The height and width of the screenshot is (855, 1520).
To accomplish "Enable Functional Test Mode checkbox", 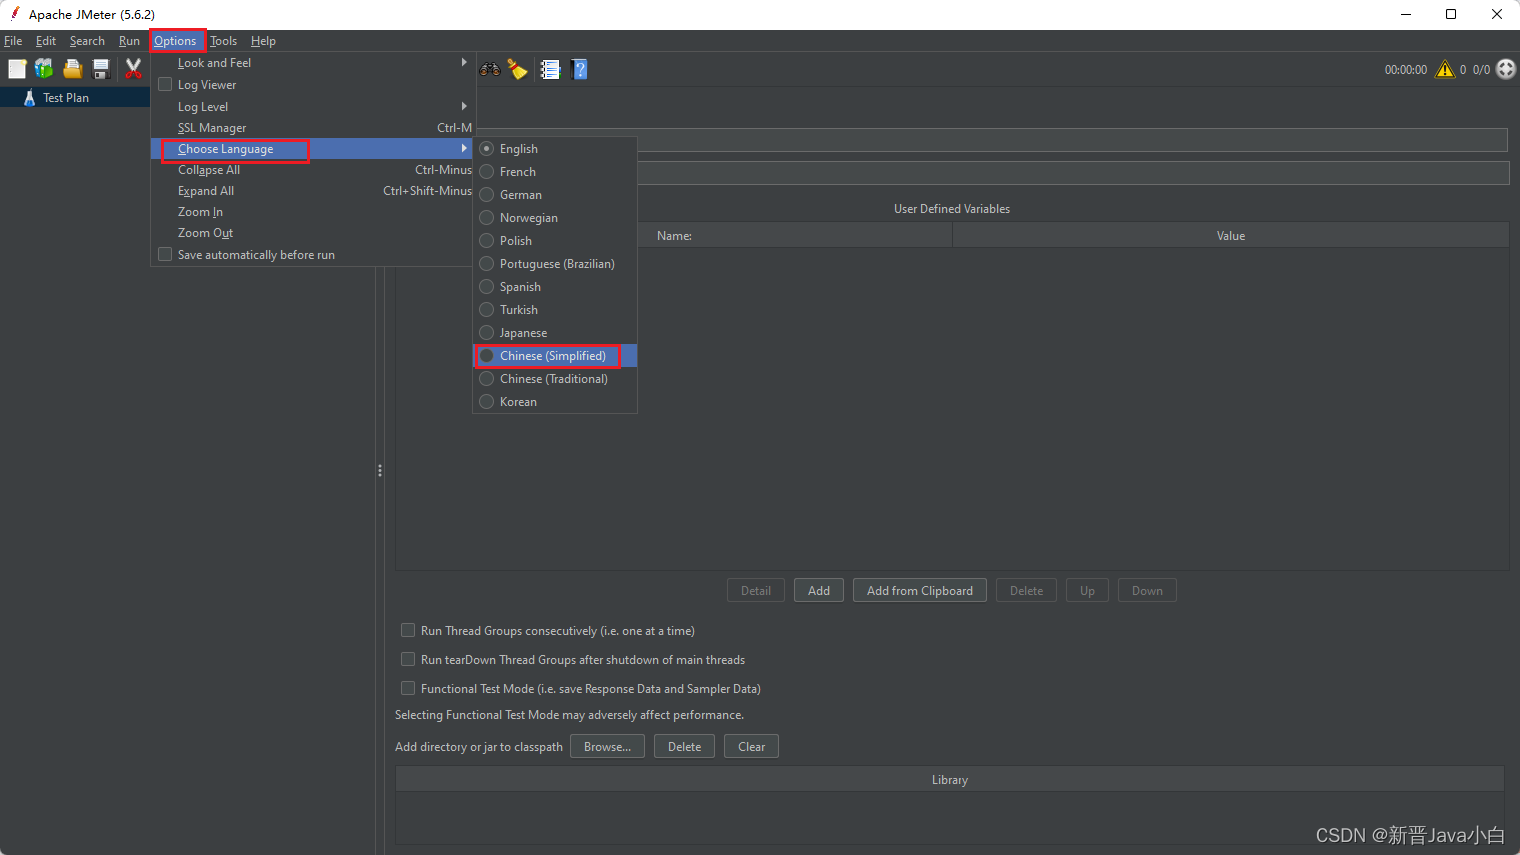I will [x=408, y=688].
